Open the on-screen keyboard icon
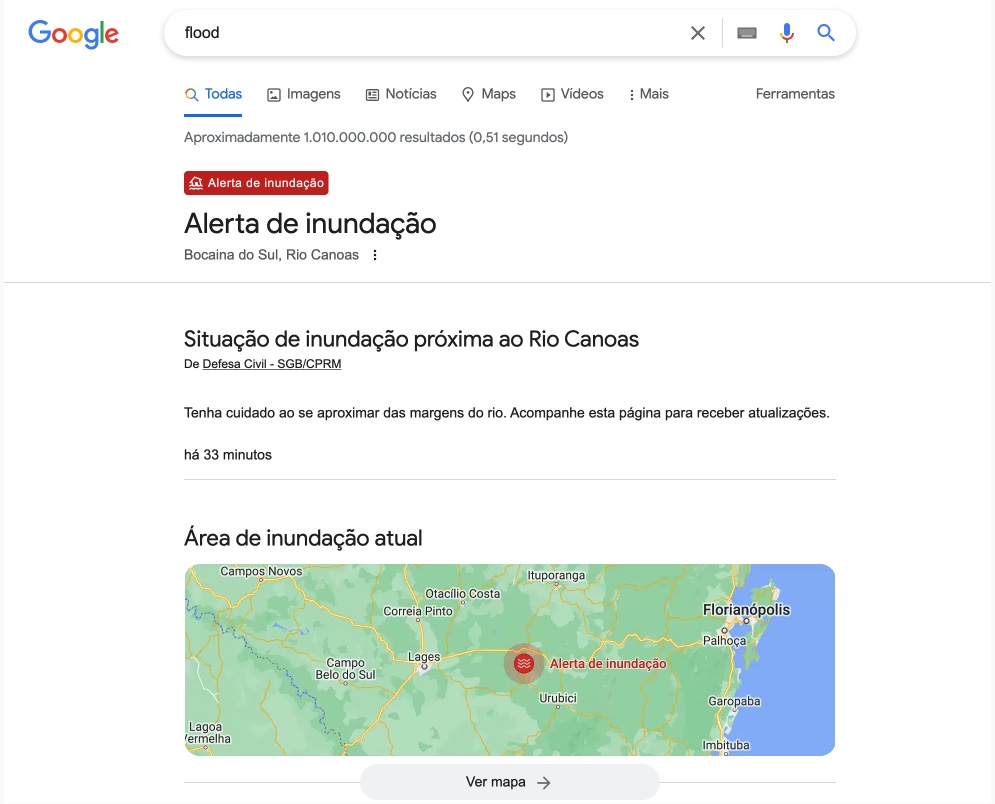Screen dimensions: 995x804 [x=746, y=33]
